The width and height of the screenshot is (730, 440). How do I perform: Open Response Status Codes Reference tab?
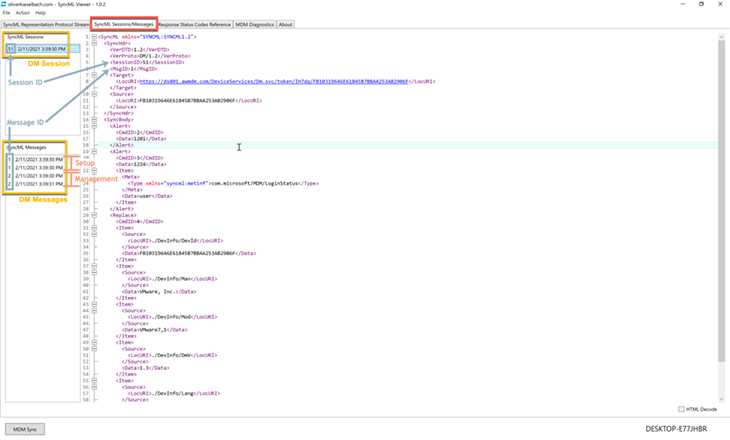pos(195,24)
